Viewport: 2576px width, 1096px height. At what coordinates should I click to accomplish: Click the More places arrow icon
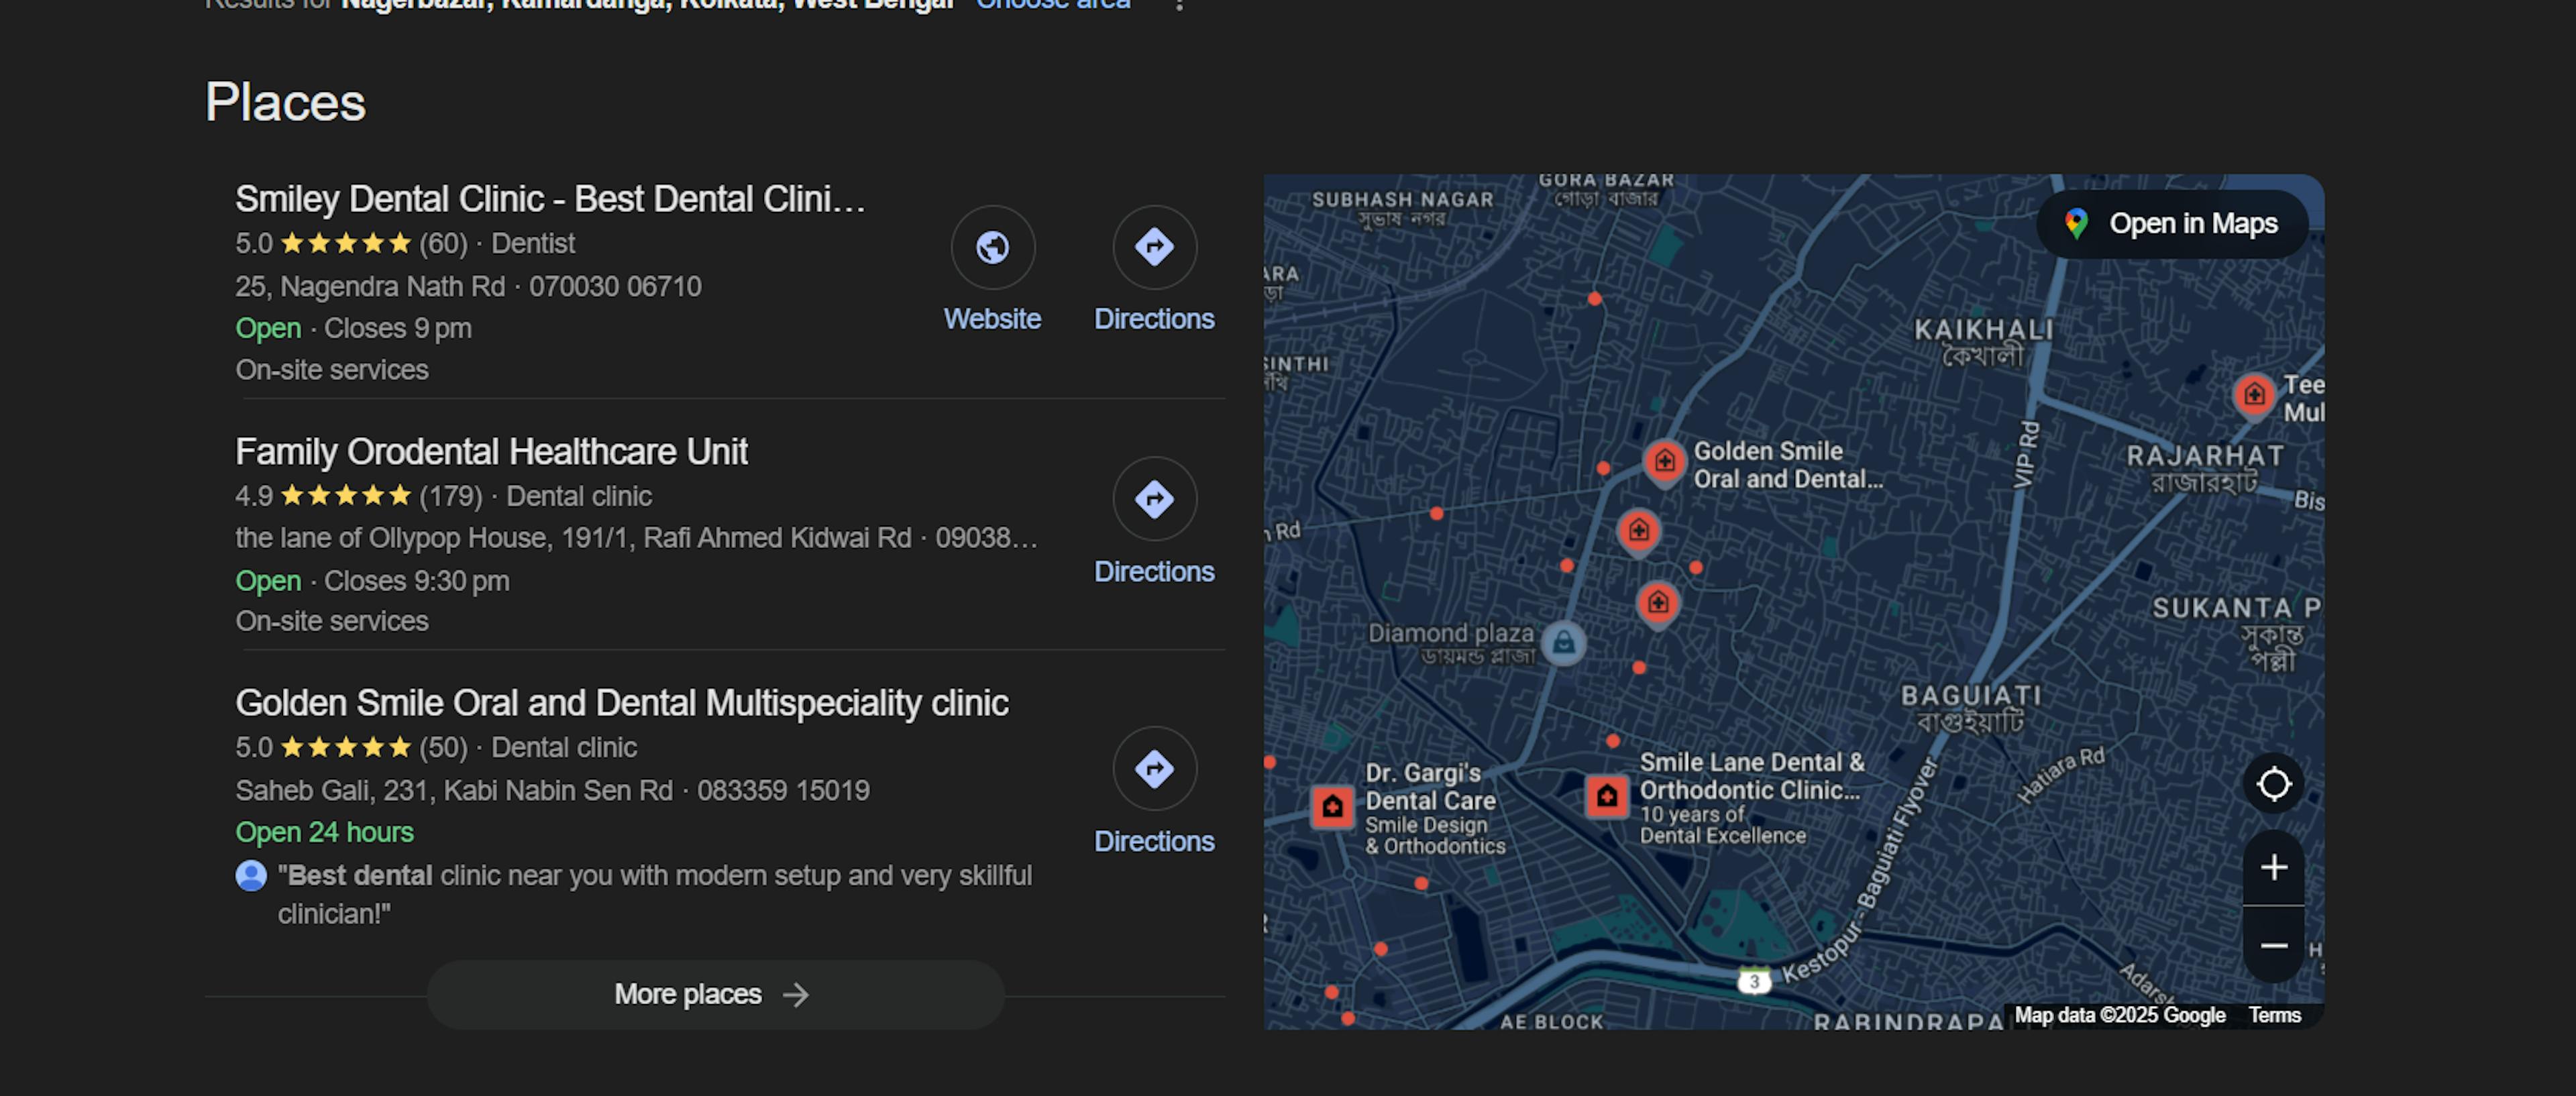coord(796,995)
